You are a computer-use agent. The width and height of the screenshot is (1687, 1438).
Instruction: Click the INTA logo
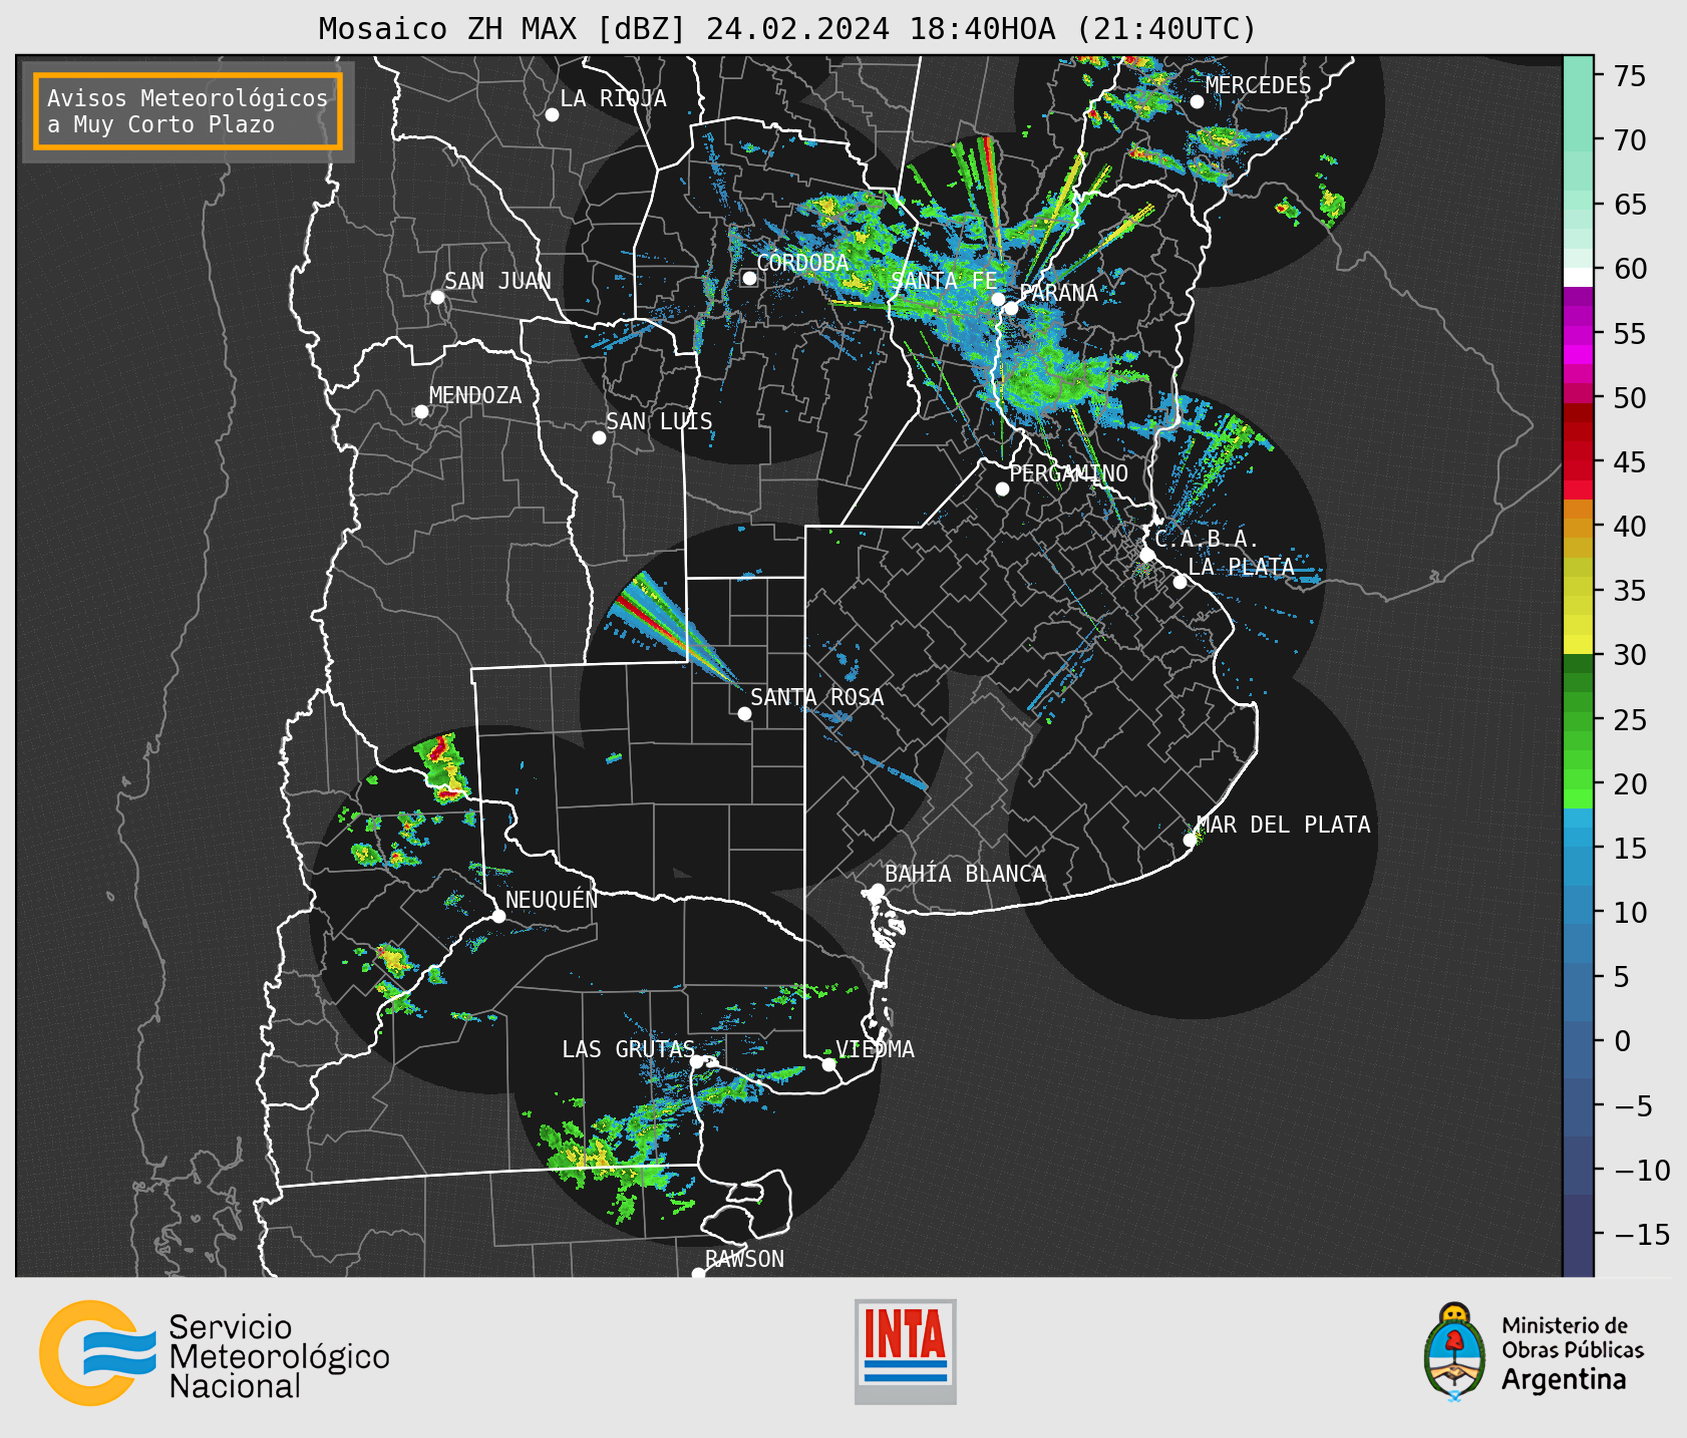tap(905, 1351)
